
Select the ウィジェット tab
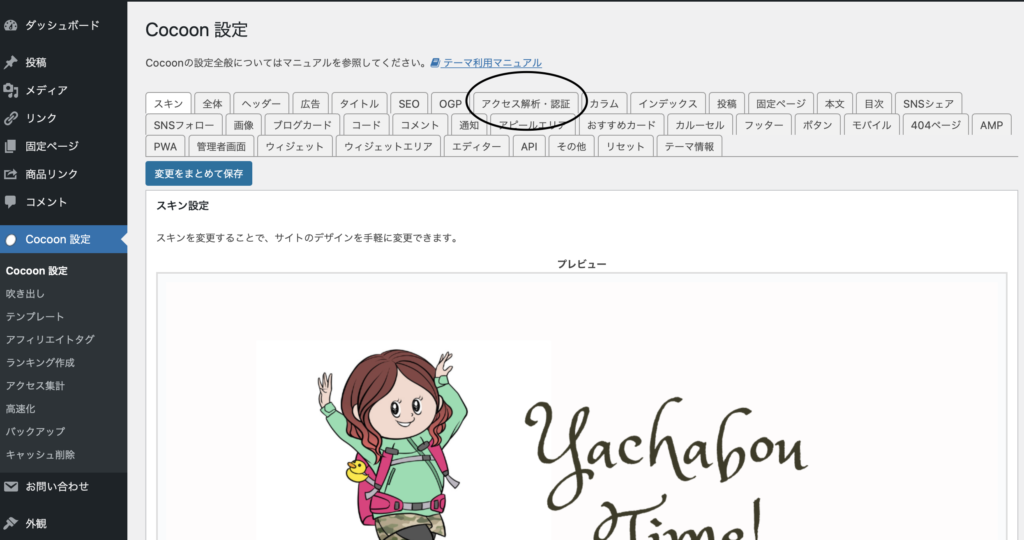pos(295,146)
